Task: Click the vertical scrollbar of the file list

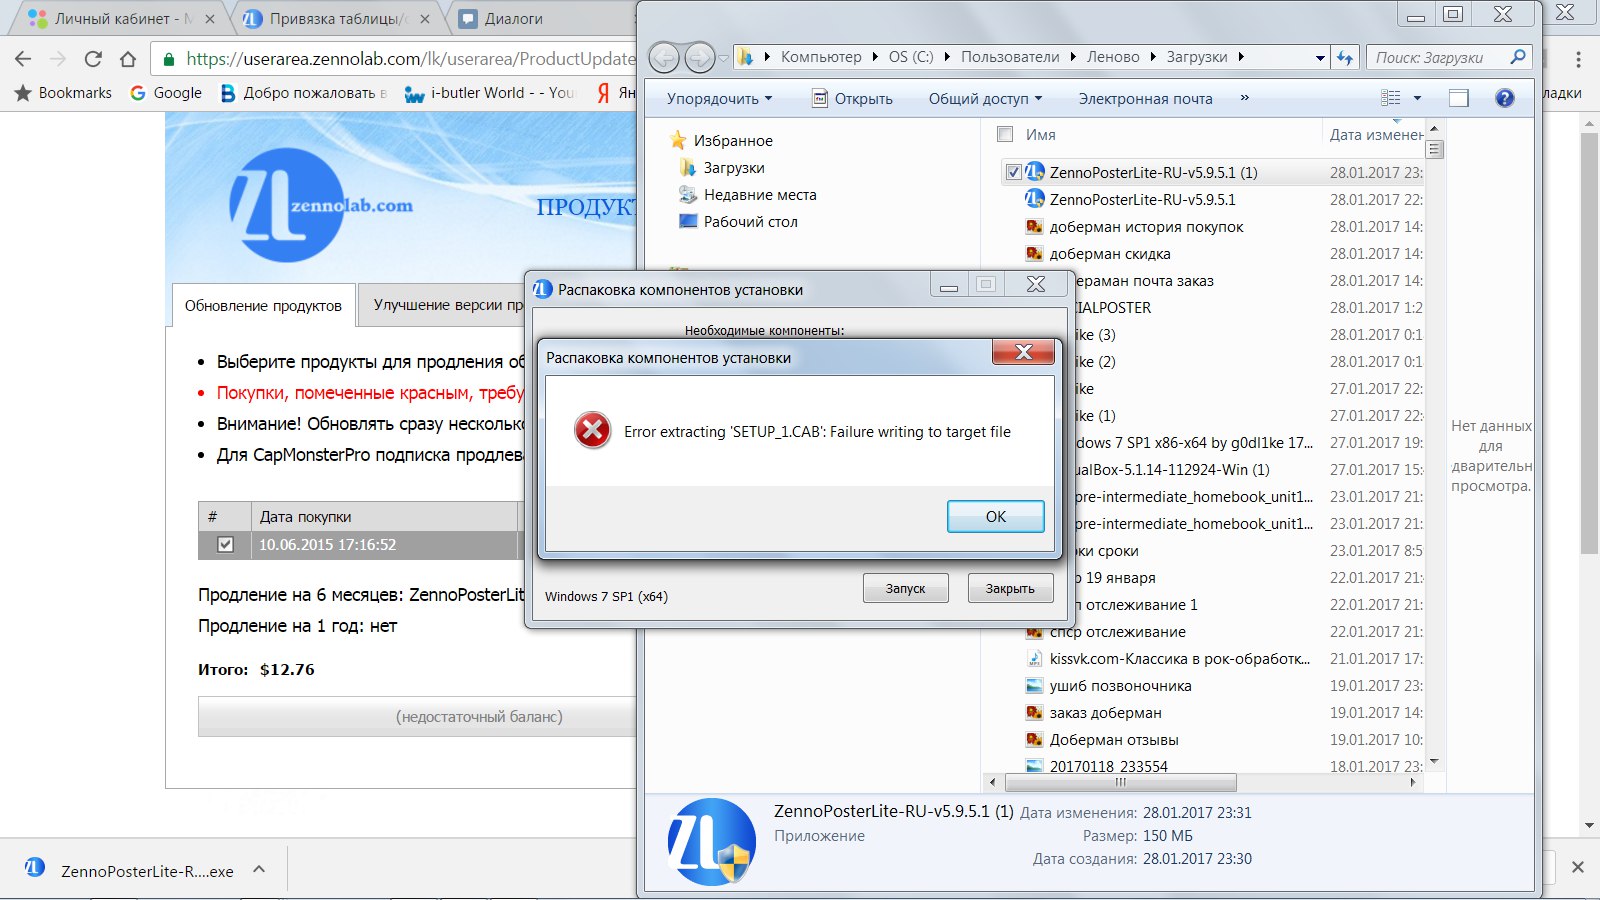Action: coord(1434,150)
